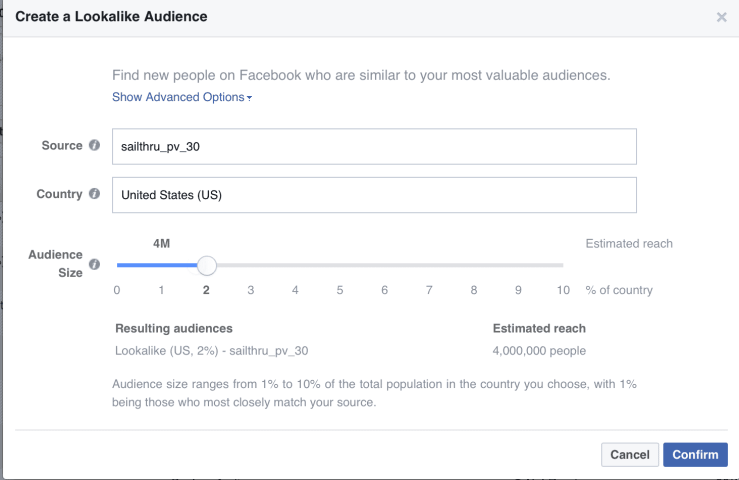
Task: Click the 4,000,000 people estimated reach
Action: tap(539, 351)
